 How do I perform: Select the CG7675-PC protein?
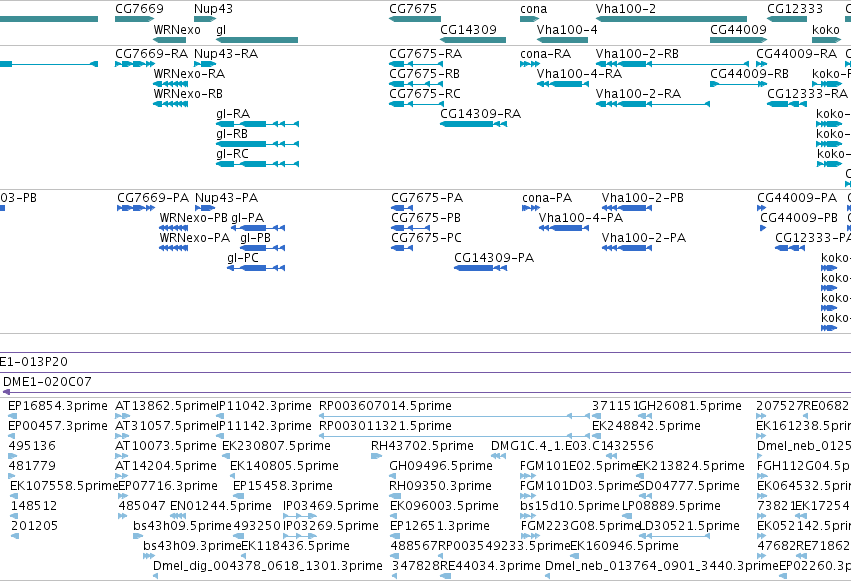point(402,248)
